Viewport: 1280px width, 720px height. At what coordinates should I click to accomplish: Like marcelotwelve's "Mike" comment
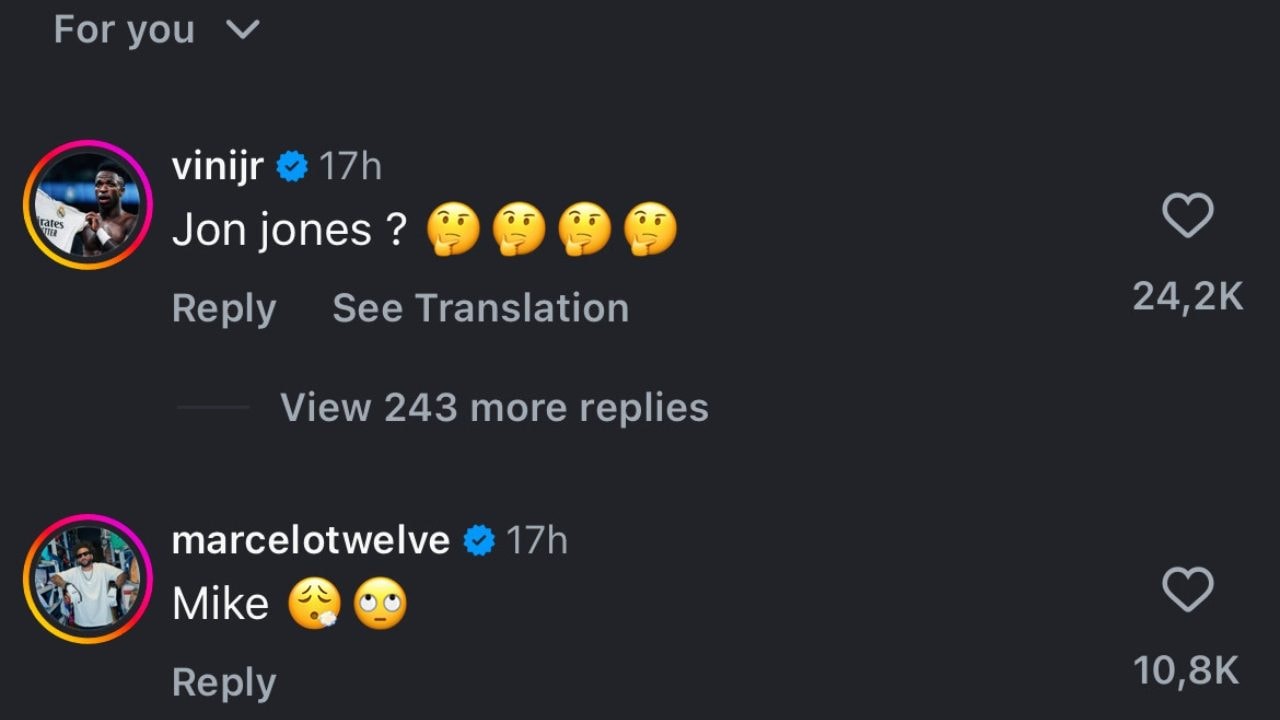pyautogui.click(x=1188, y=589)
